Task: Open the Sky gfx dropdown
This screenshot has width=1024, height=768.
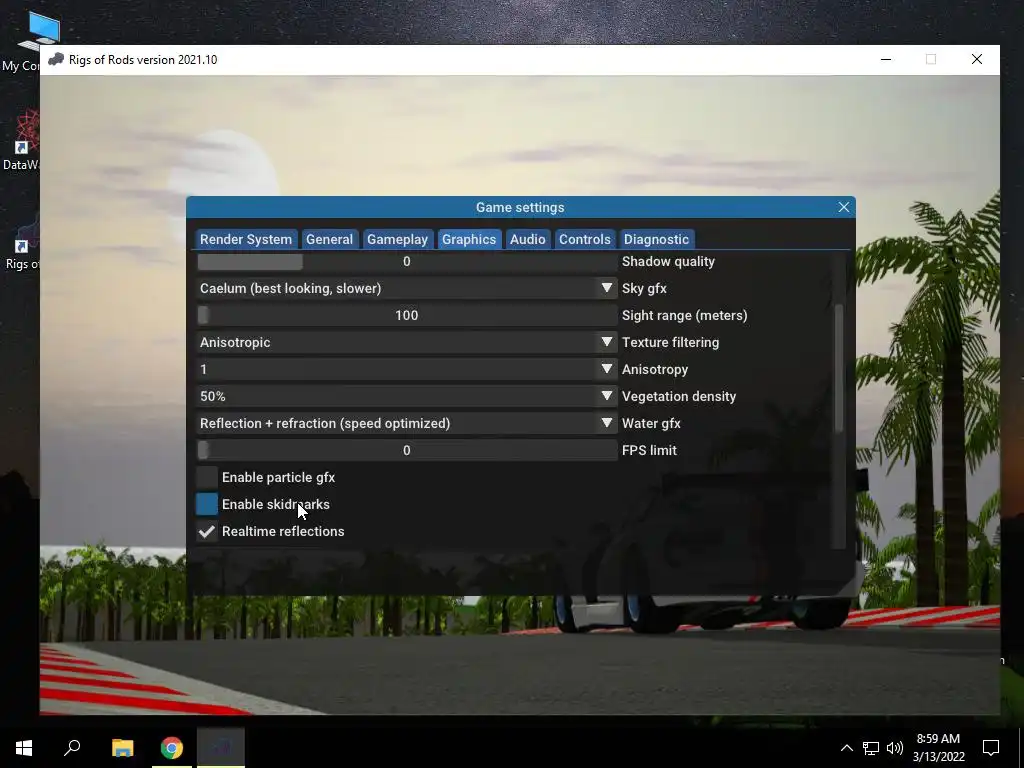Action: (406, 288)
